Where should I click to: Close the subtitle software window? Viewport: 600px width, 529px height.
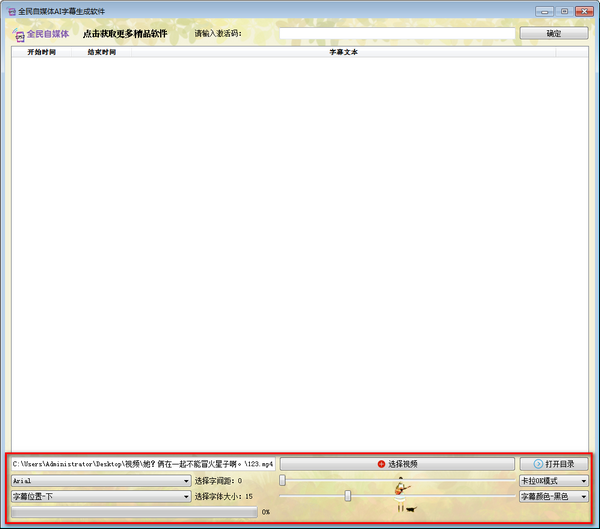click(582, 10)
